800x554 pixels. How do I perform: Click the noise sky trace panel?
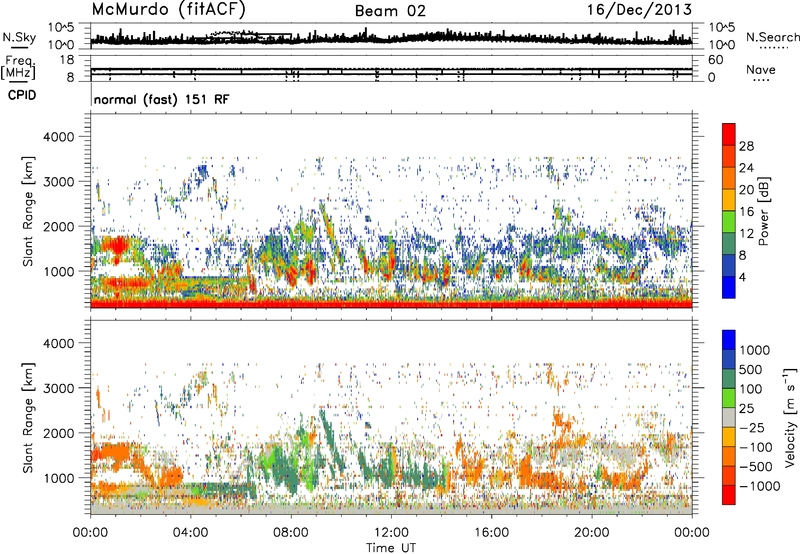click(391, 36)
